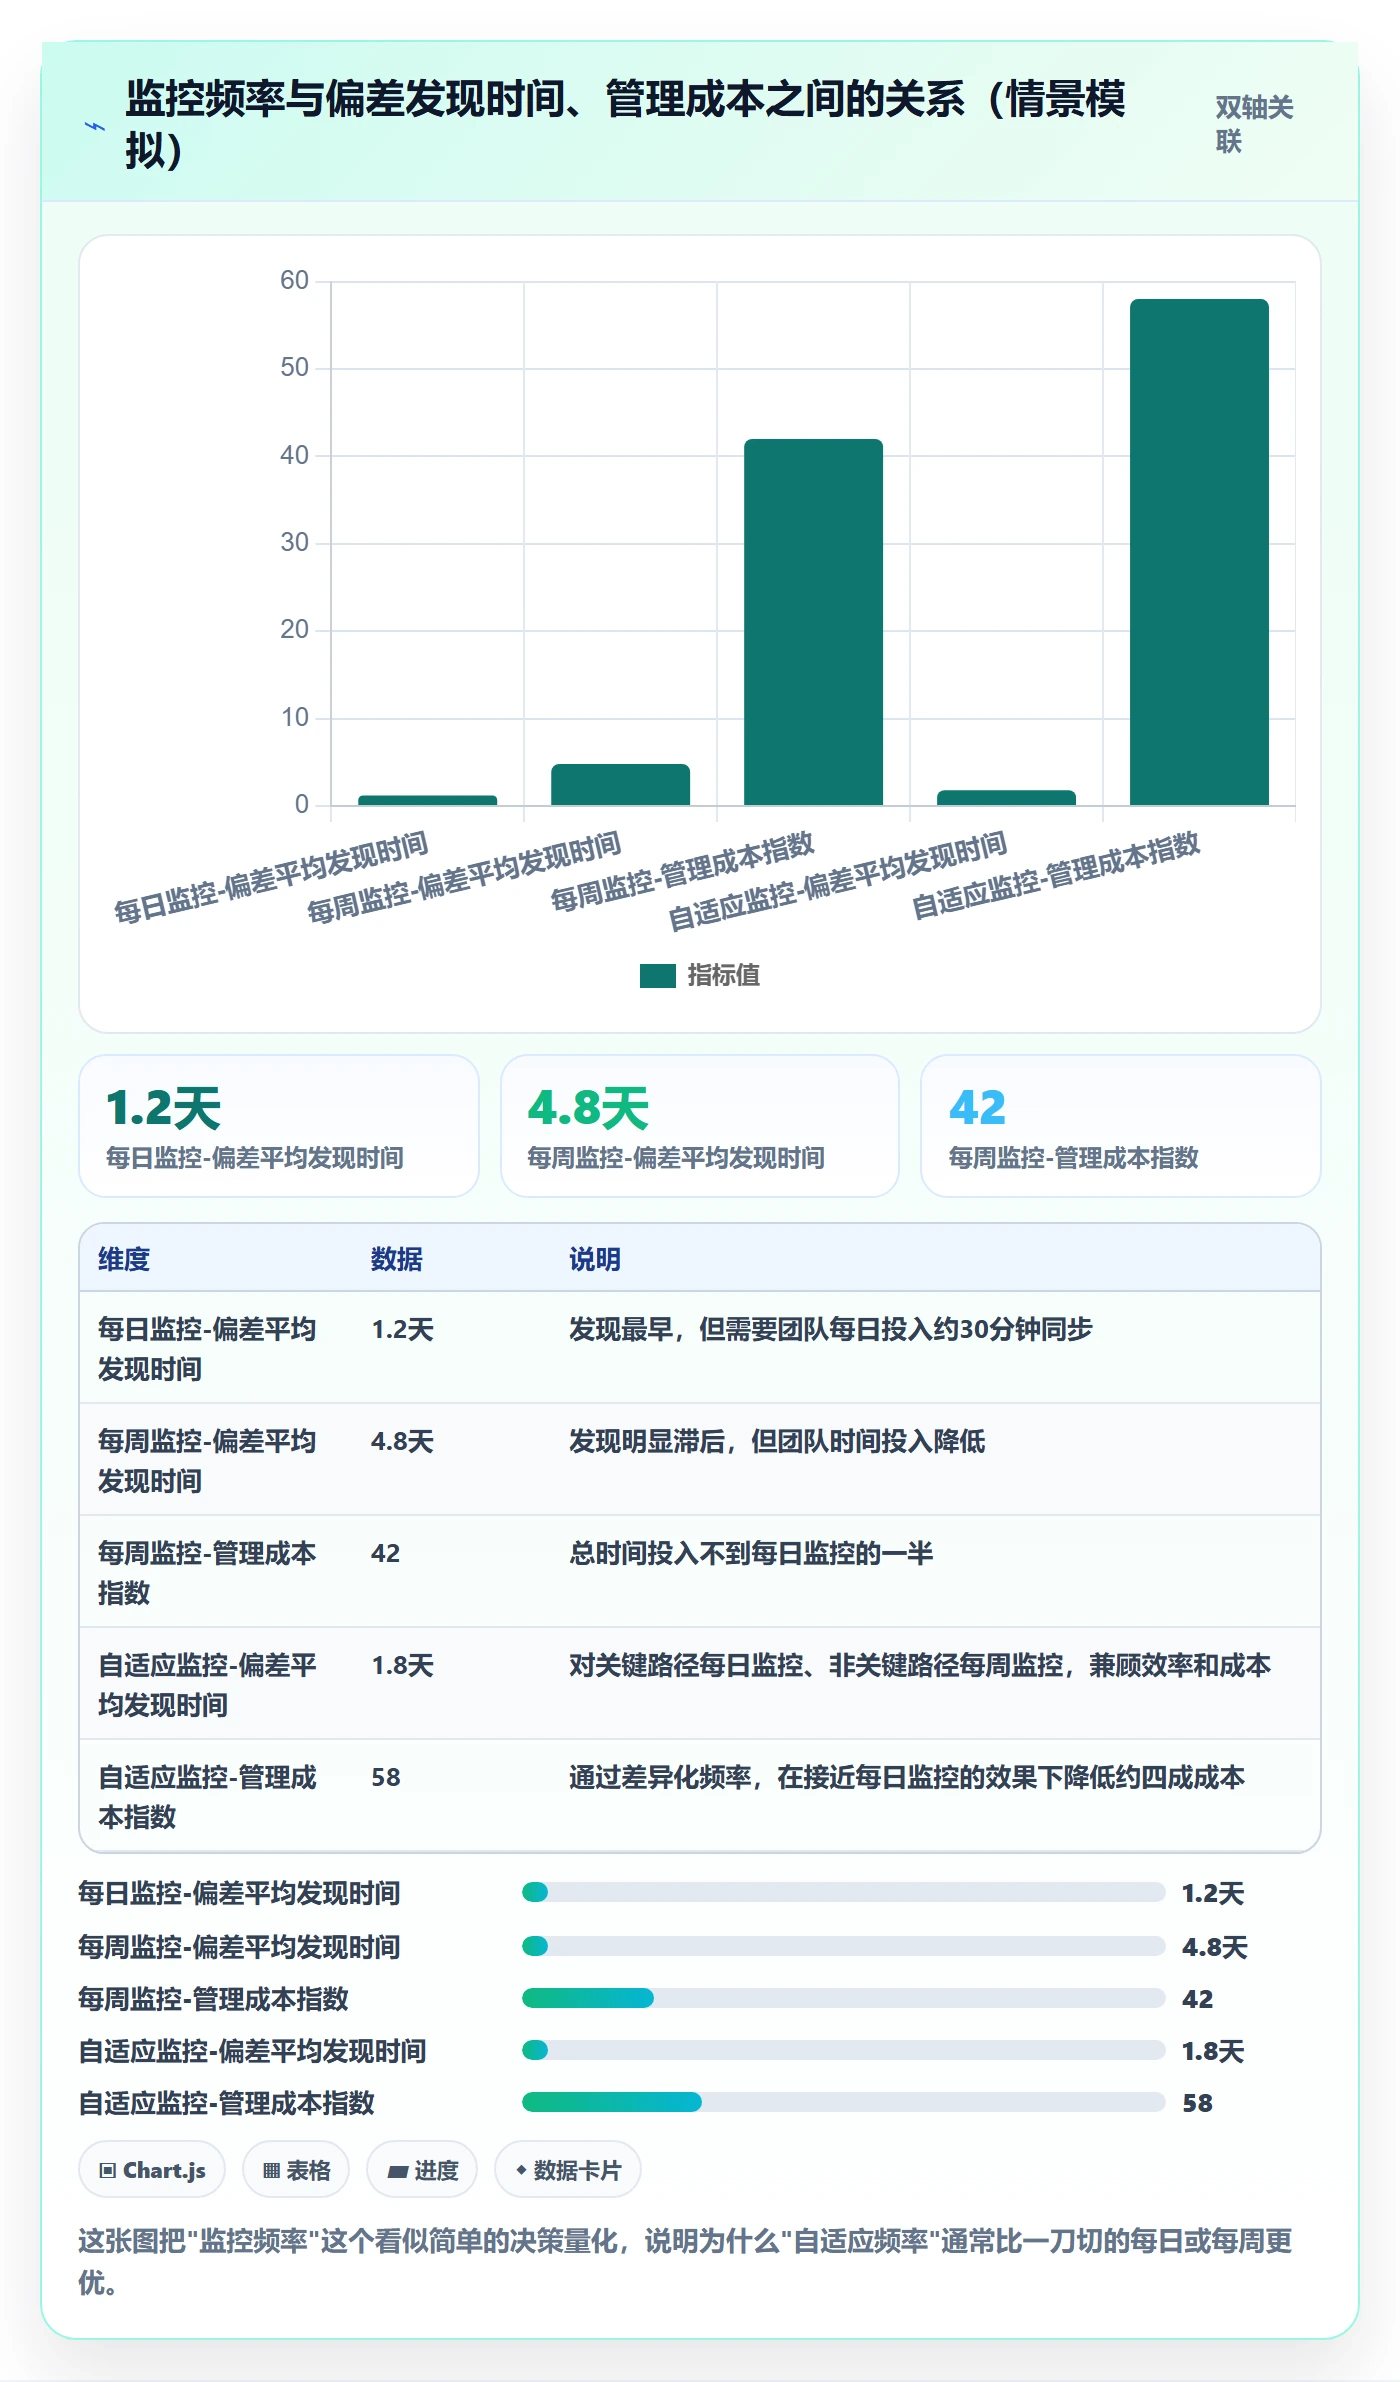Click the 说明 column header
Image resolution: width=1400 pixels, height=2382 pixels.
pyautogui.click(x=595, y=1259)
